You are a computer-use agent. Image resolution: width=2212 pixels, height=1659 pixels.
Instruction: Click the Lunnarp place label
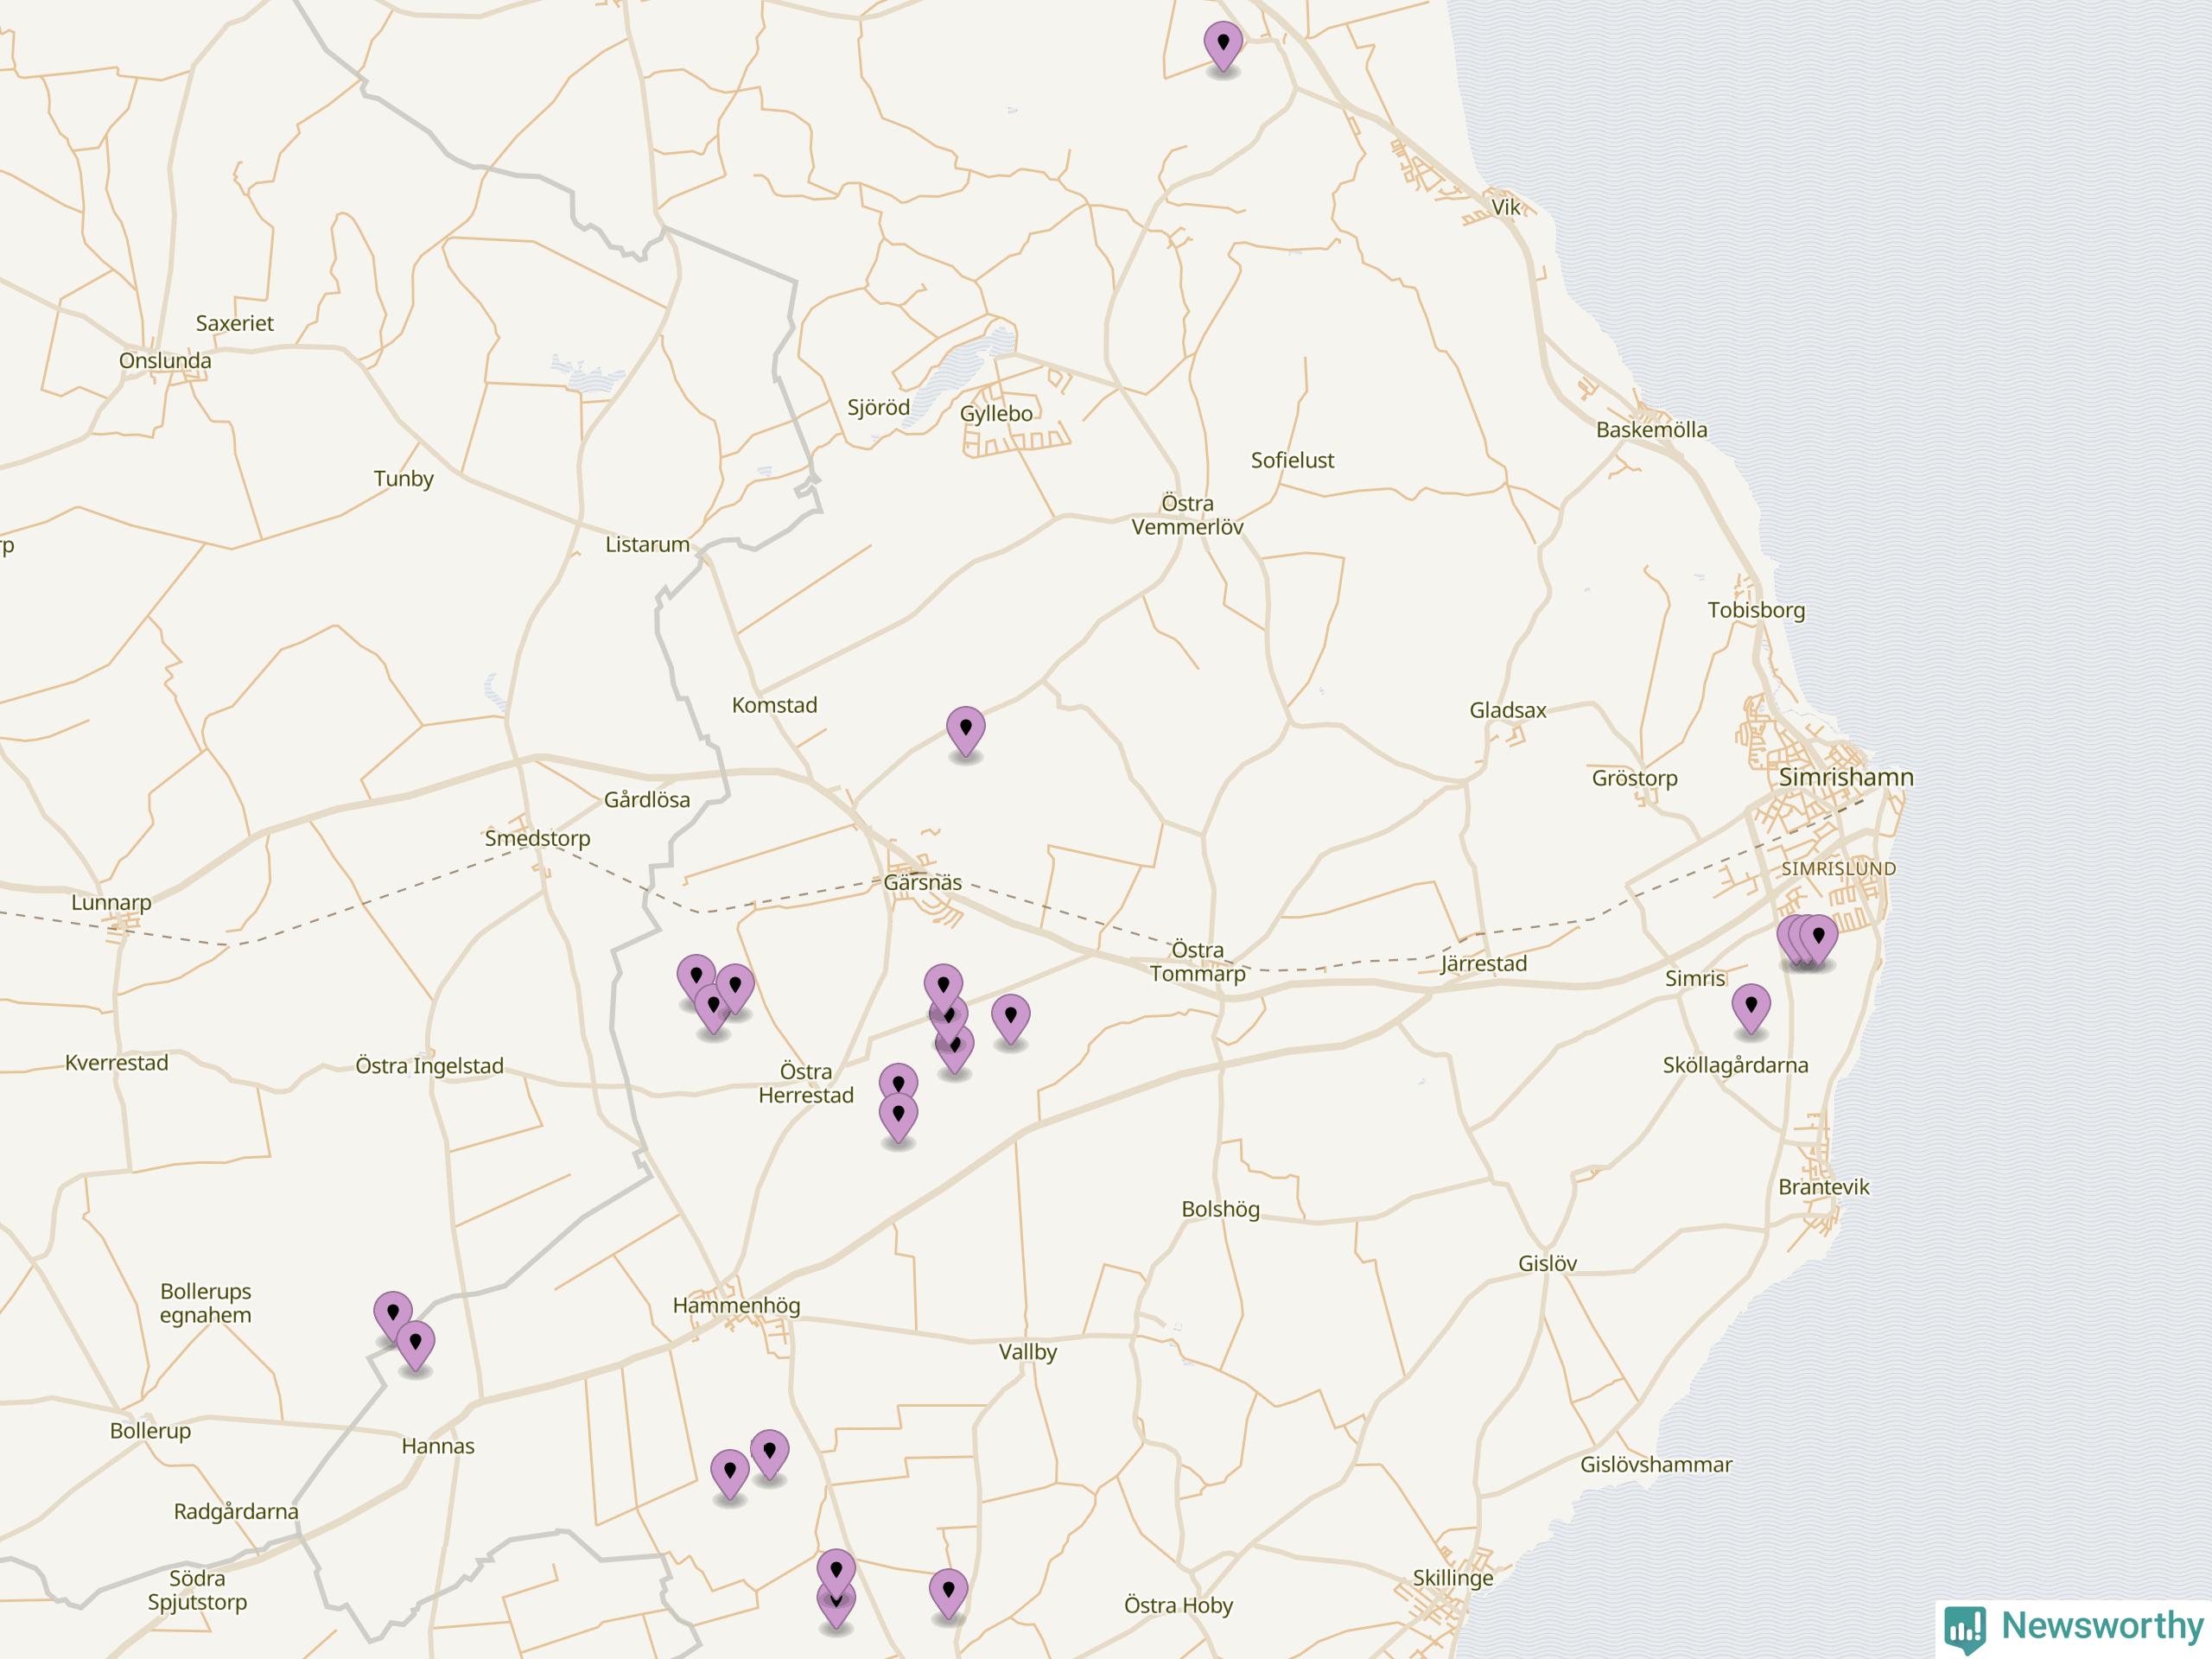(111, 903)
